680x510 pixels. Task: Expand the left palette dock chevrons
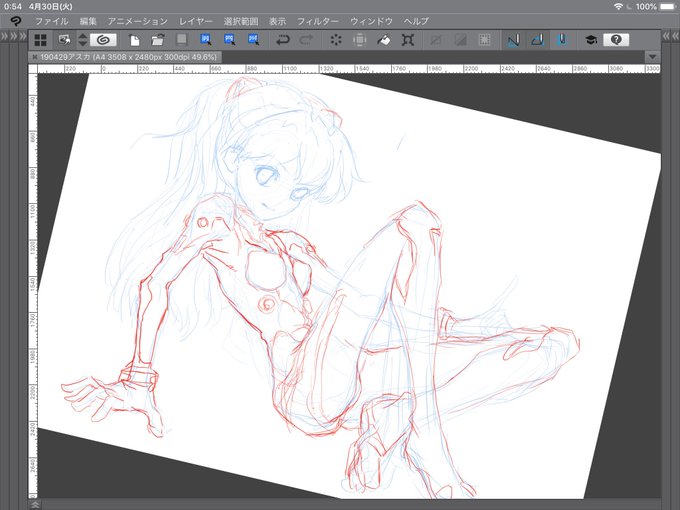pyautogui.click(x=13, y=36)
